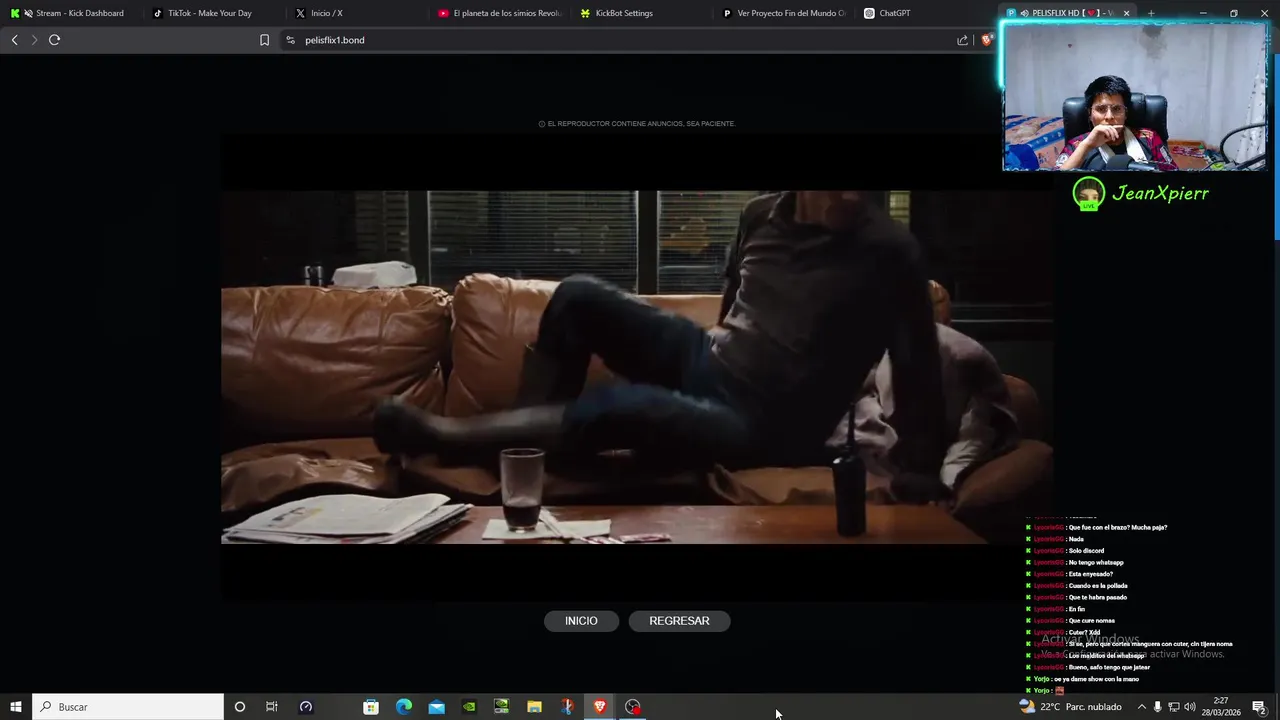This screenshot has width=1280, height=720.
Task: Open the green GPU app icon on taskbar
Action: tap(502, 707)
